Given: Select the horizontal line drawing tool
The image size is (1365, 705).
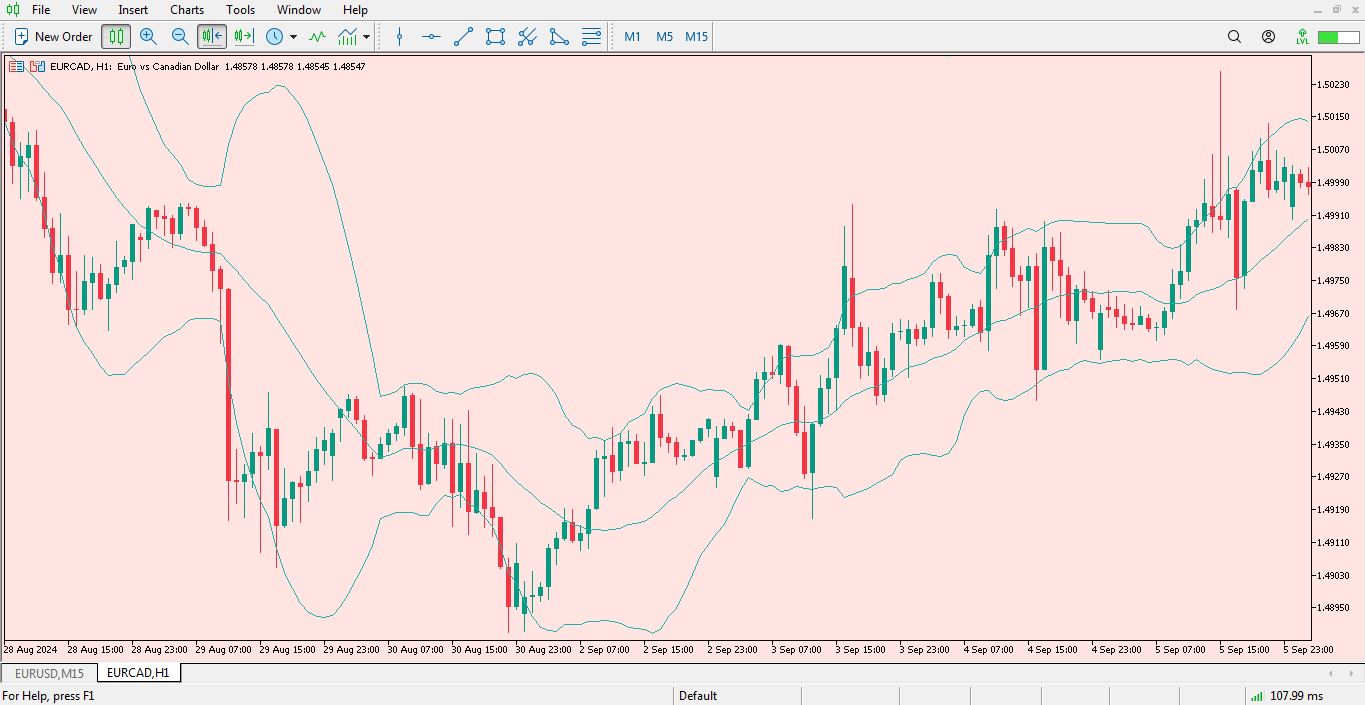Looking at the screenshot, I should (x=431, y=37).
